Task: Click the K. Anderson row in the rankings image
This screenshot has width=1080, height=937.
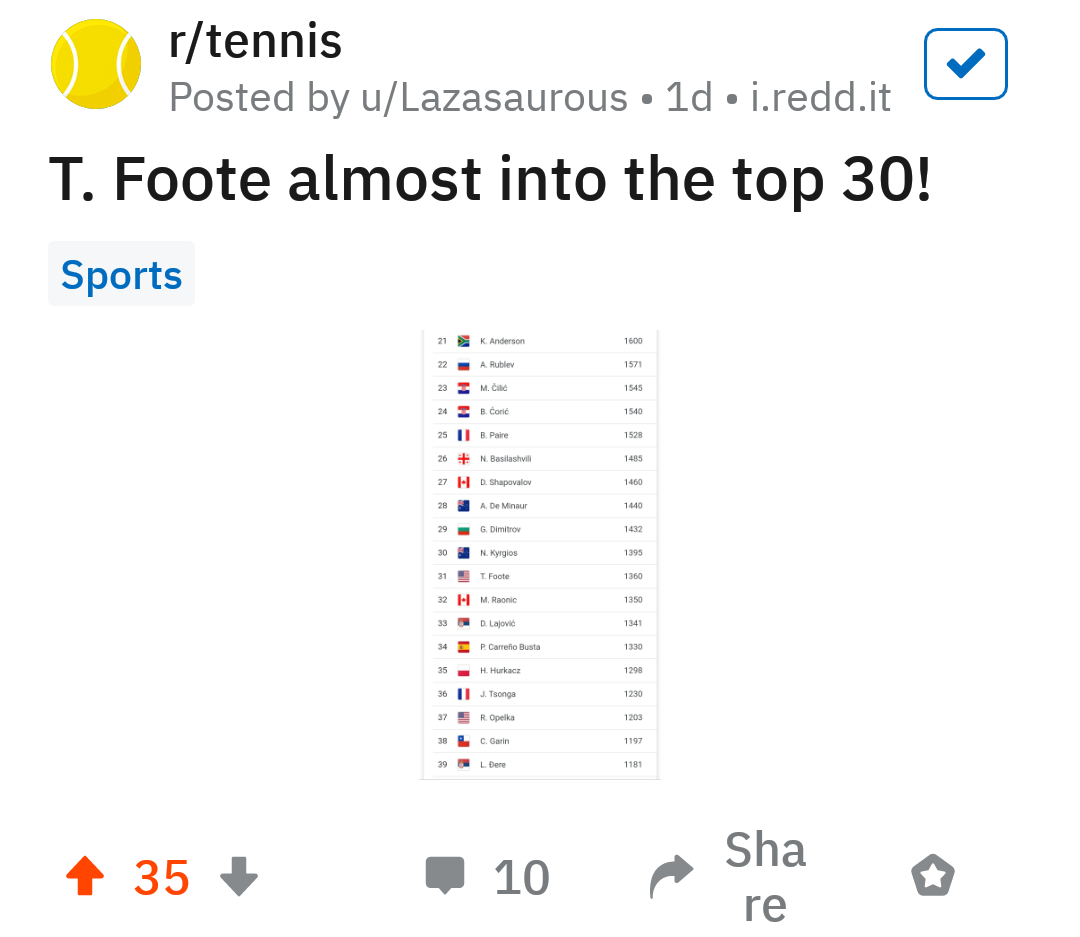Action: [540, 341]
